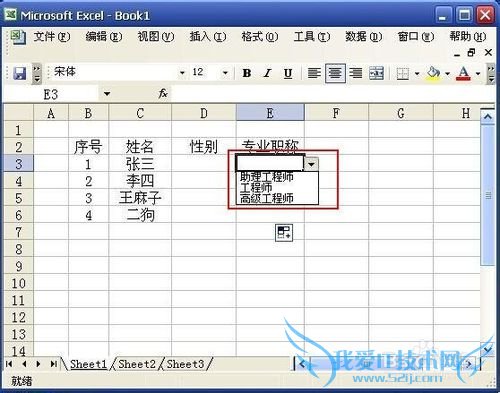Open the 数据(D) menu
The image size is (500, 393).
[364, 36]
